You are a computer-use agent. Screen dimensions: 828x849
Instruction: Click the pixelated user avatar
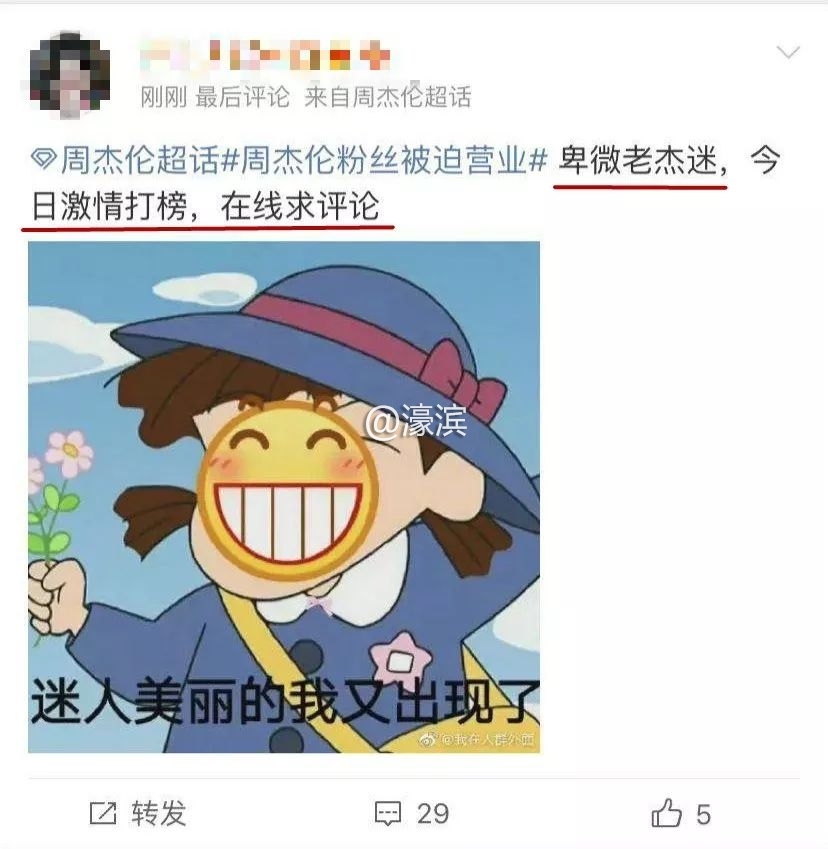click(69, 76)
